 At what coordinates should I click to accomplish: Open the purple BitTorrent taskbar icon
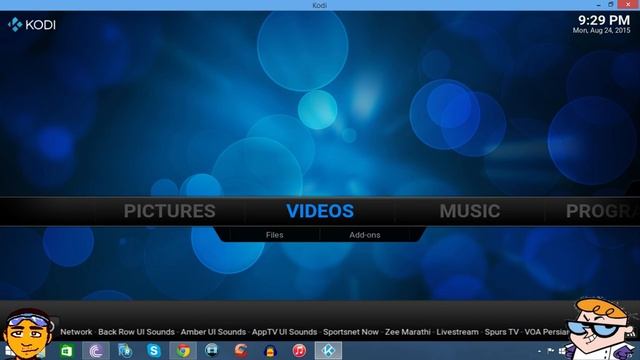pyautogui.click(x=96, y=351)
